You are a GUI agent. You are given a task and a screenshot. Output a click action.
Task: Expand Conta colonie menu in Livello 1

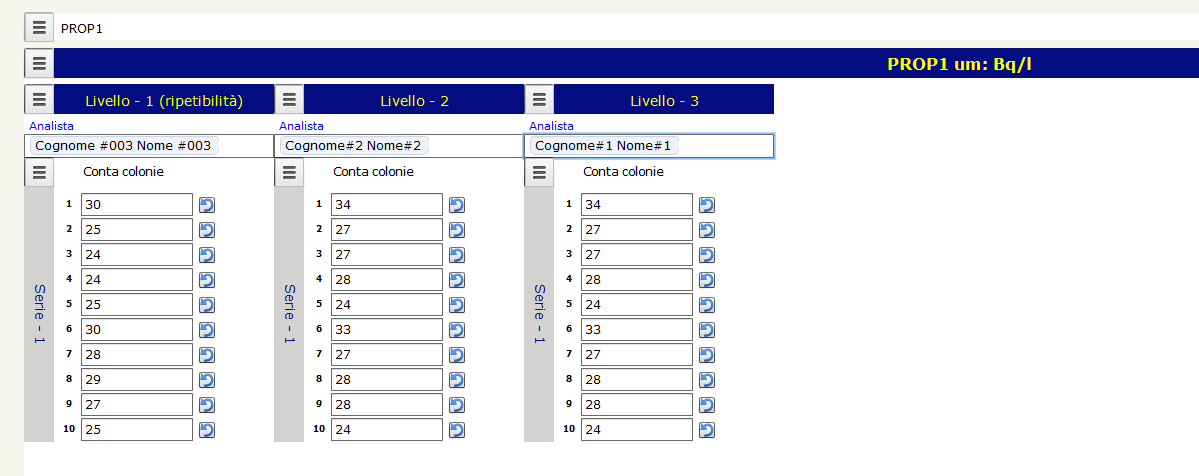point(39,172)
